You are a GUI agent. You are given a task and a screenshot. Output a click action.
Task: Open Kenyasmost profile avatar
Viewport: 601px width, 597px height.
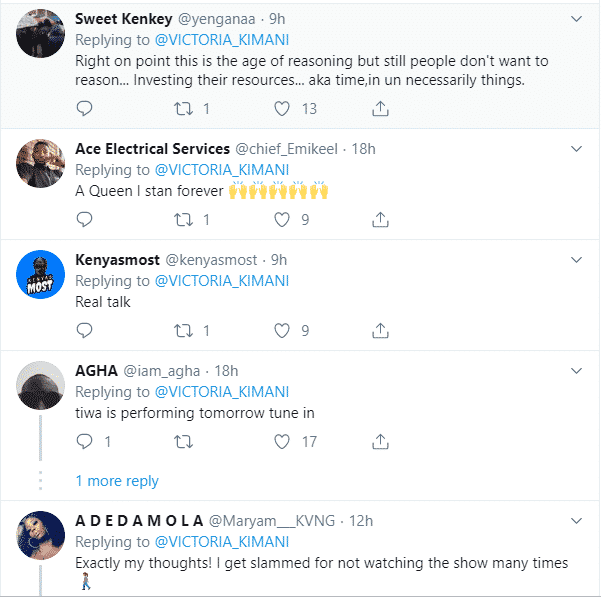coord(40,275)
